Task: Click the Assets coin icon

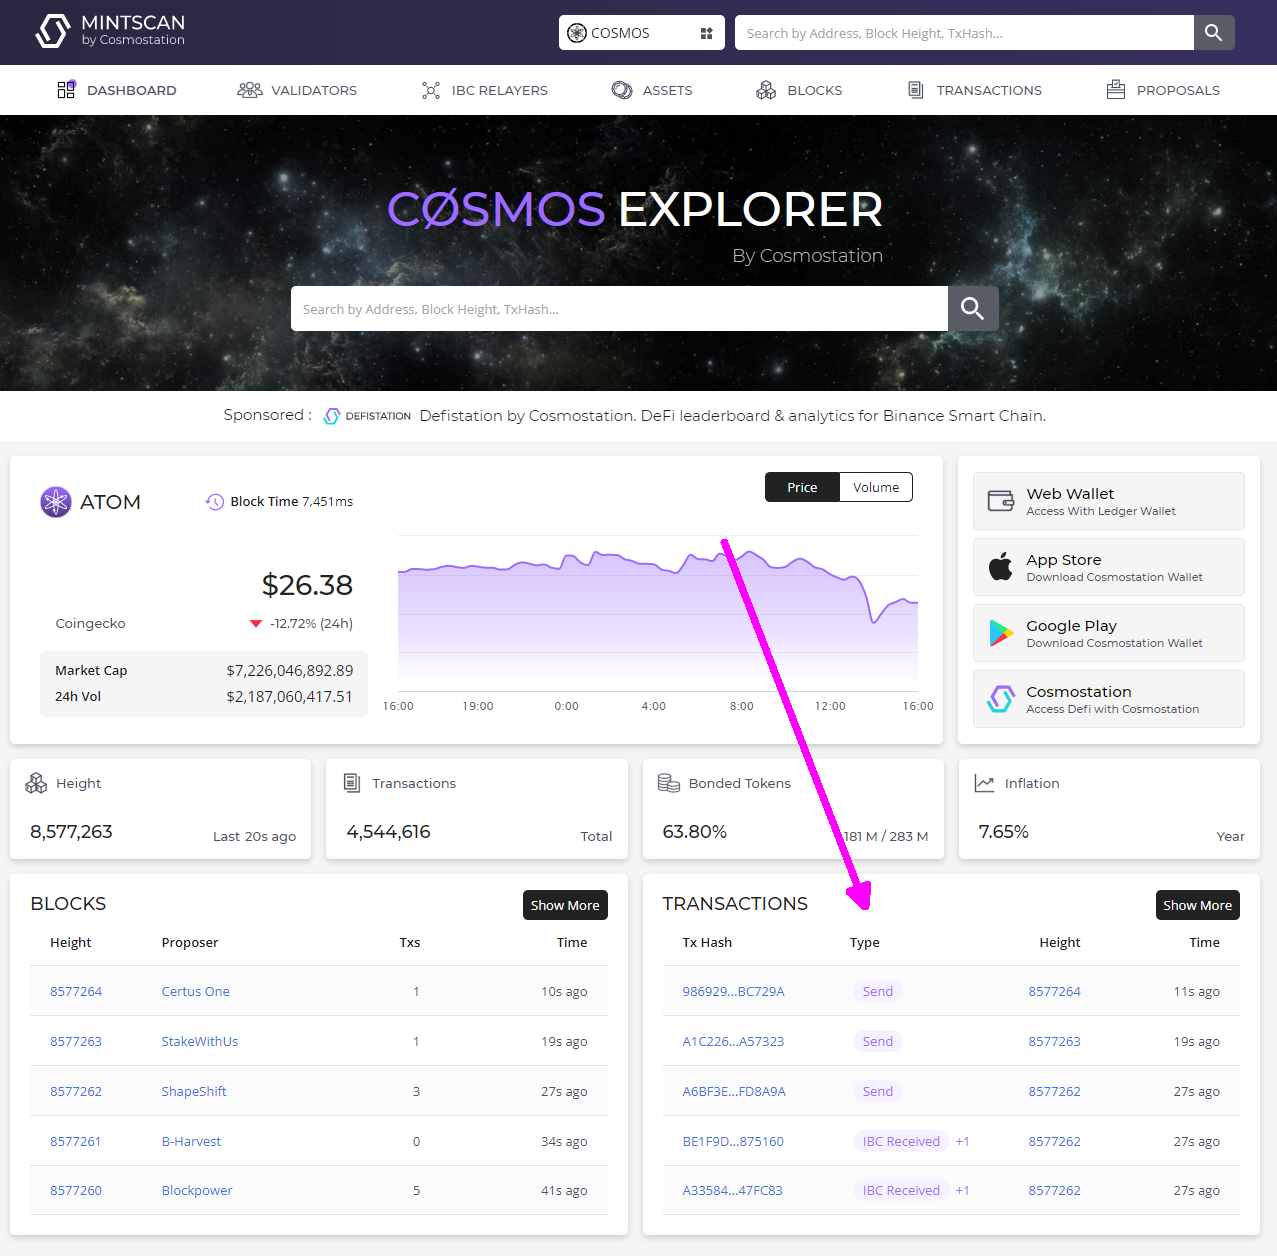Action: [622, 90]
